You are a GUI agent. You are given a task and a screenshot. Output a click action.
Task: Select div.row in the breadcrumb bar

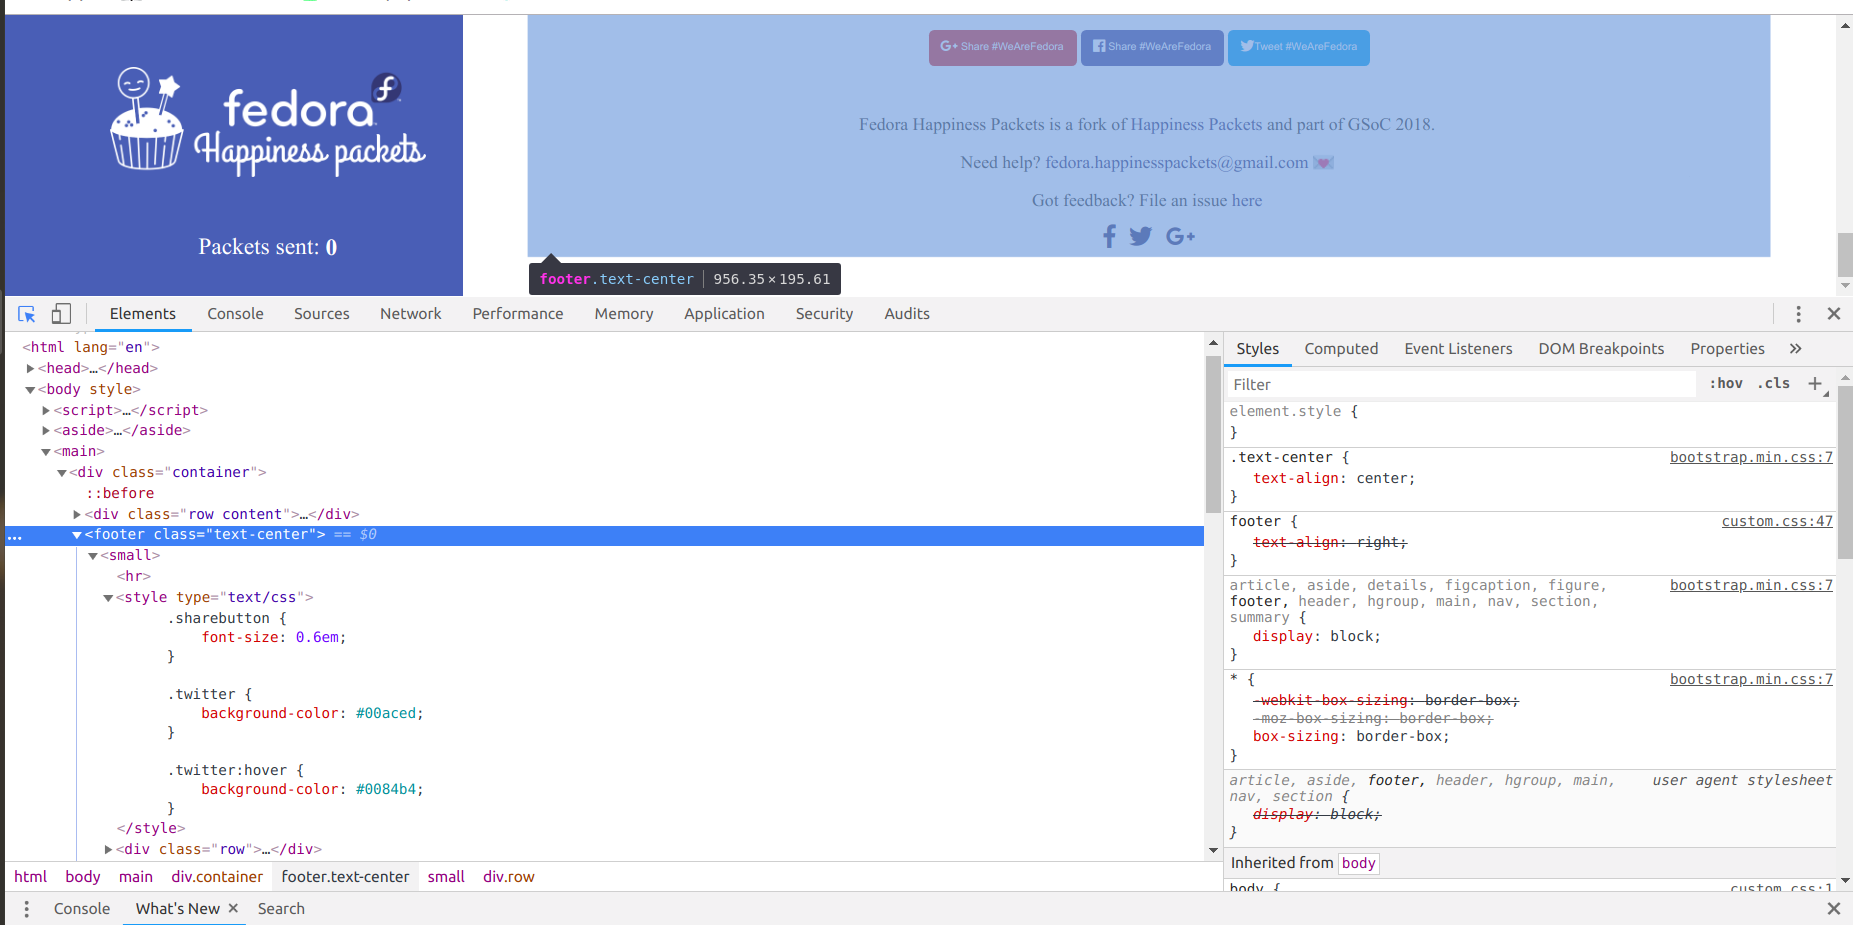click(x=509, y=877)
